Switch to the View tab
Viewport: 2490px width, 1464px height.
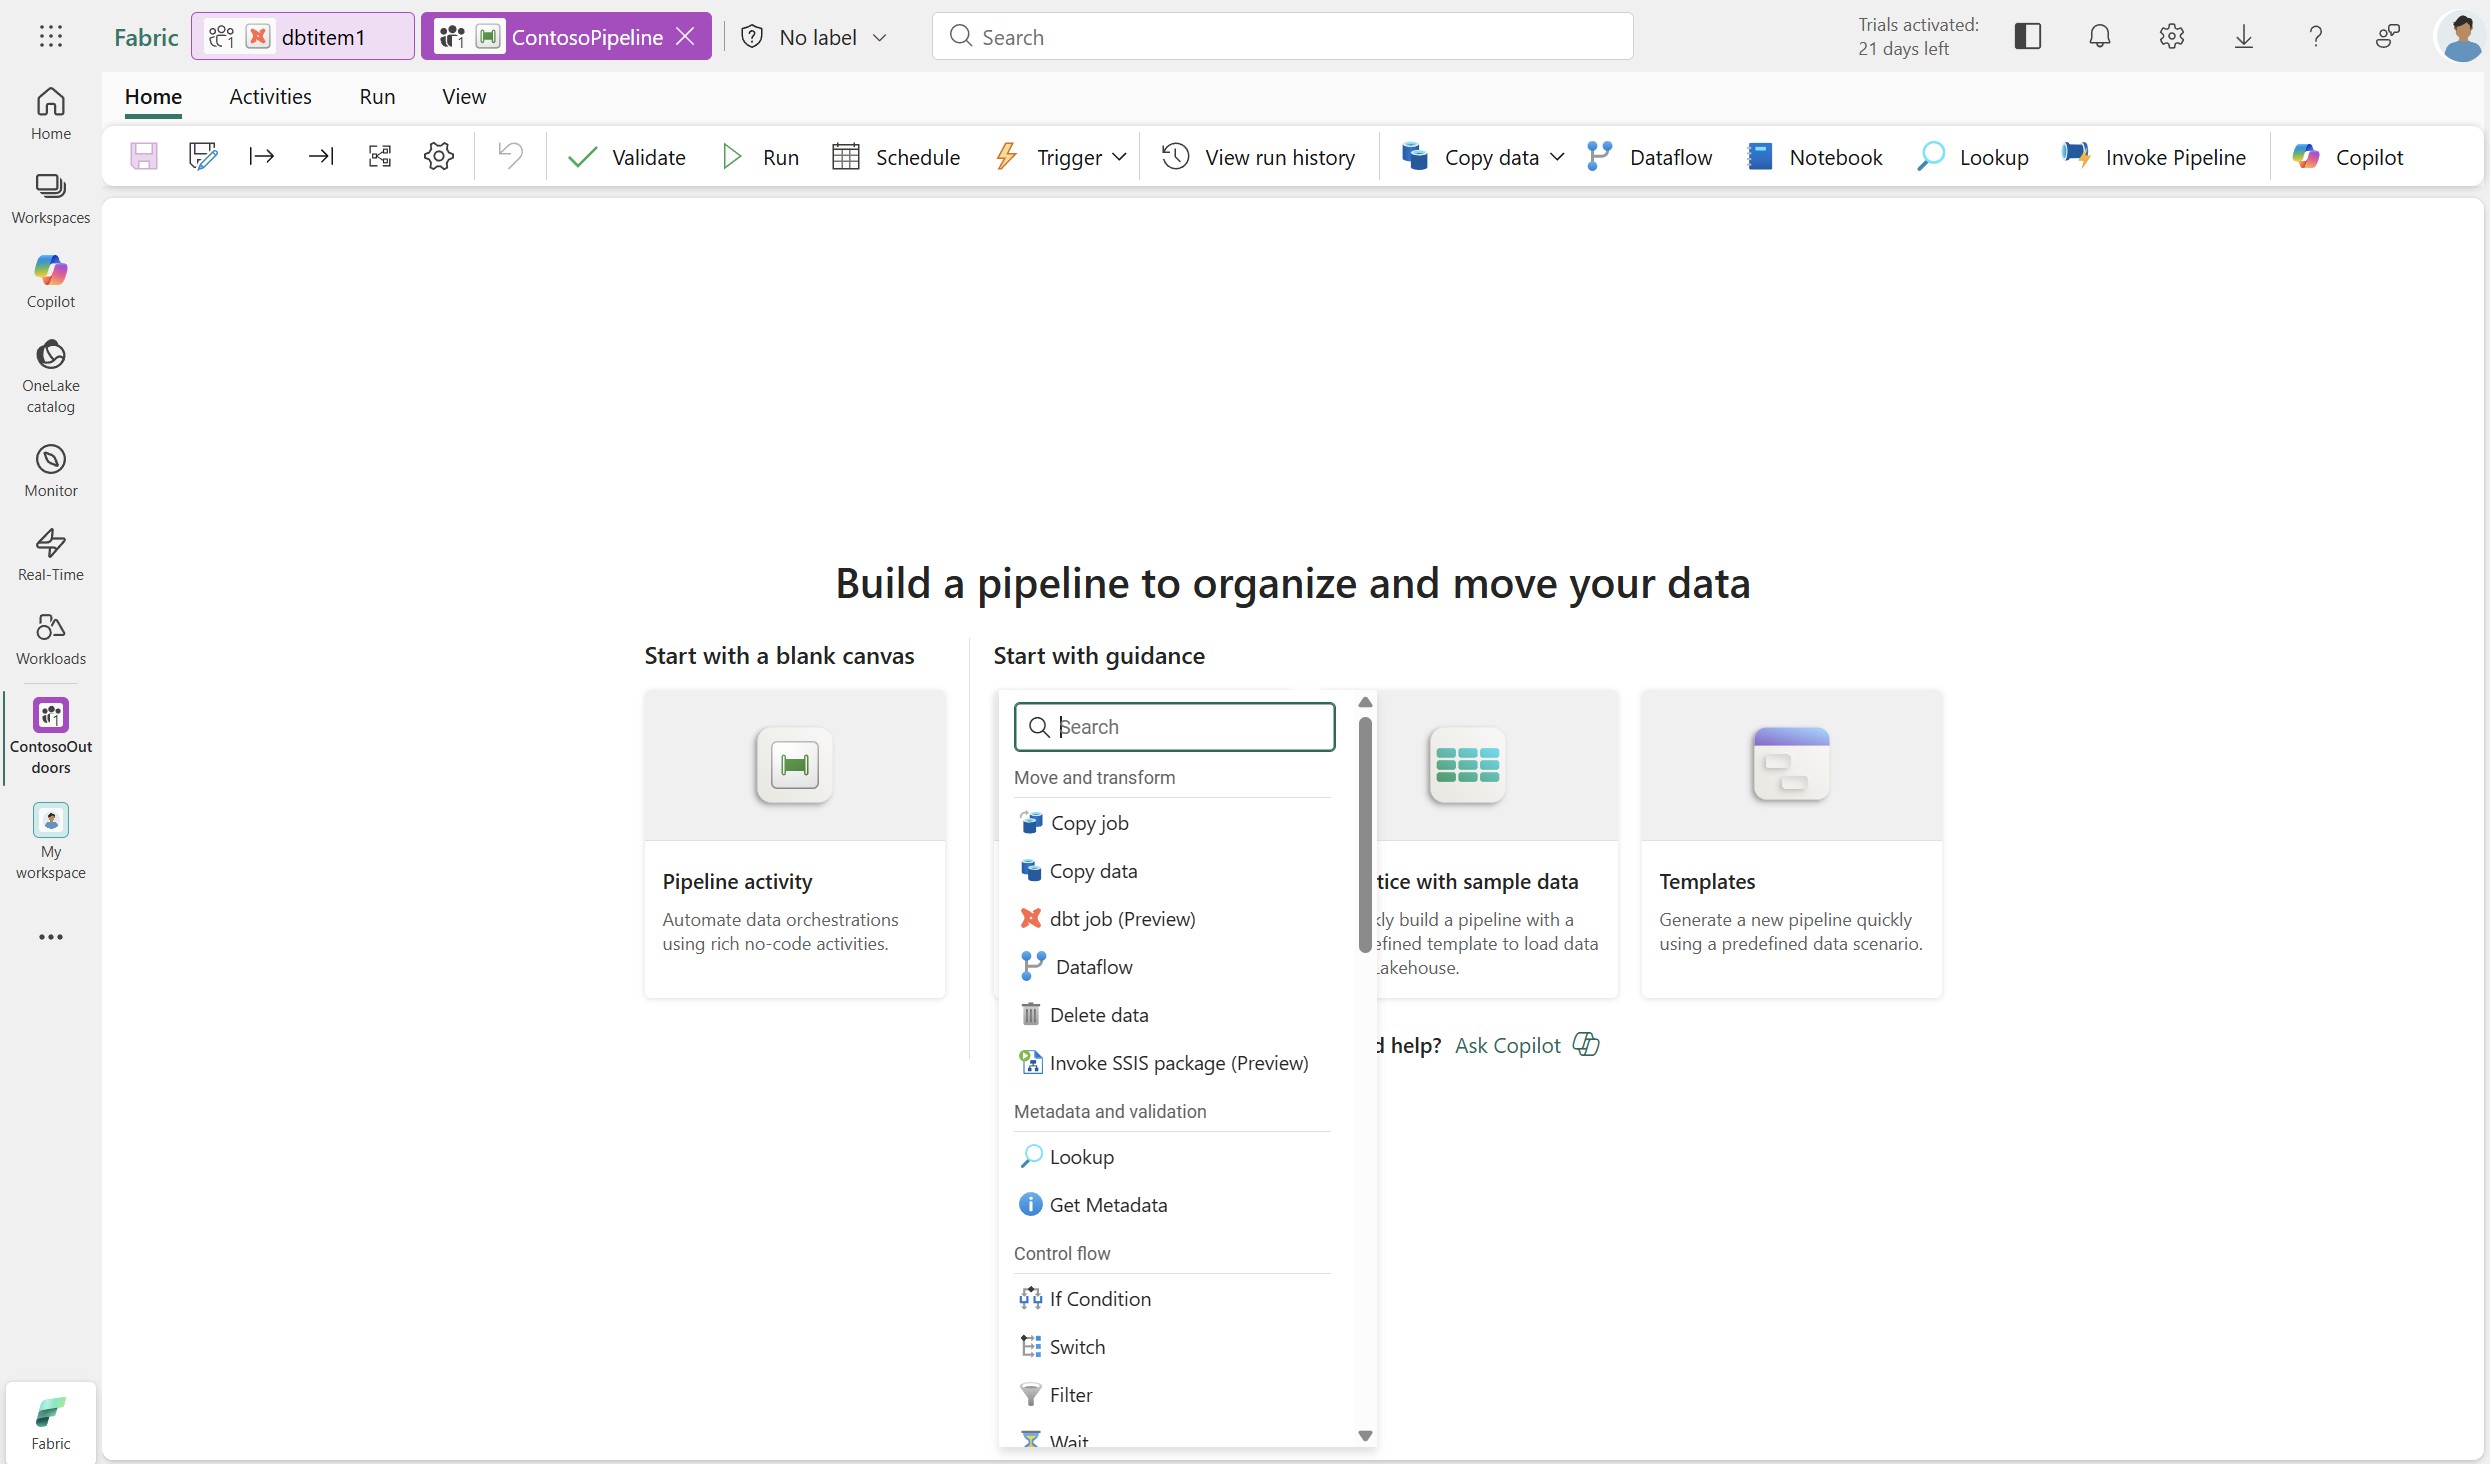pyautogui.click(x=464, y=96)
